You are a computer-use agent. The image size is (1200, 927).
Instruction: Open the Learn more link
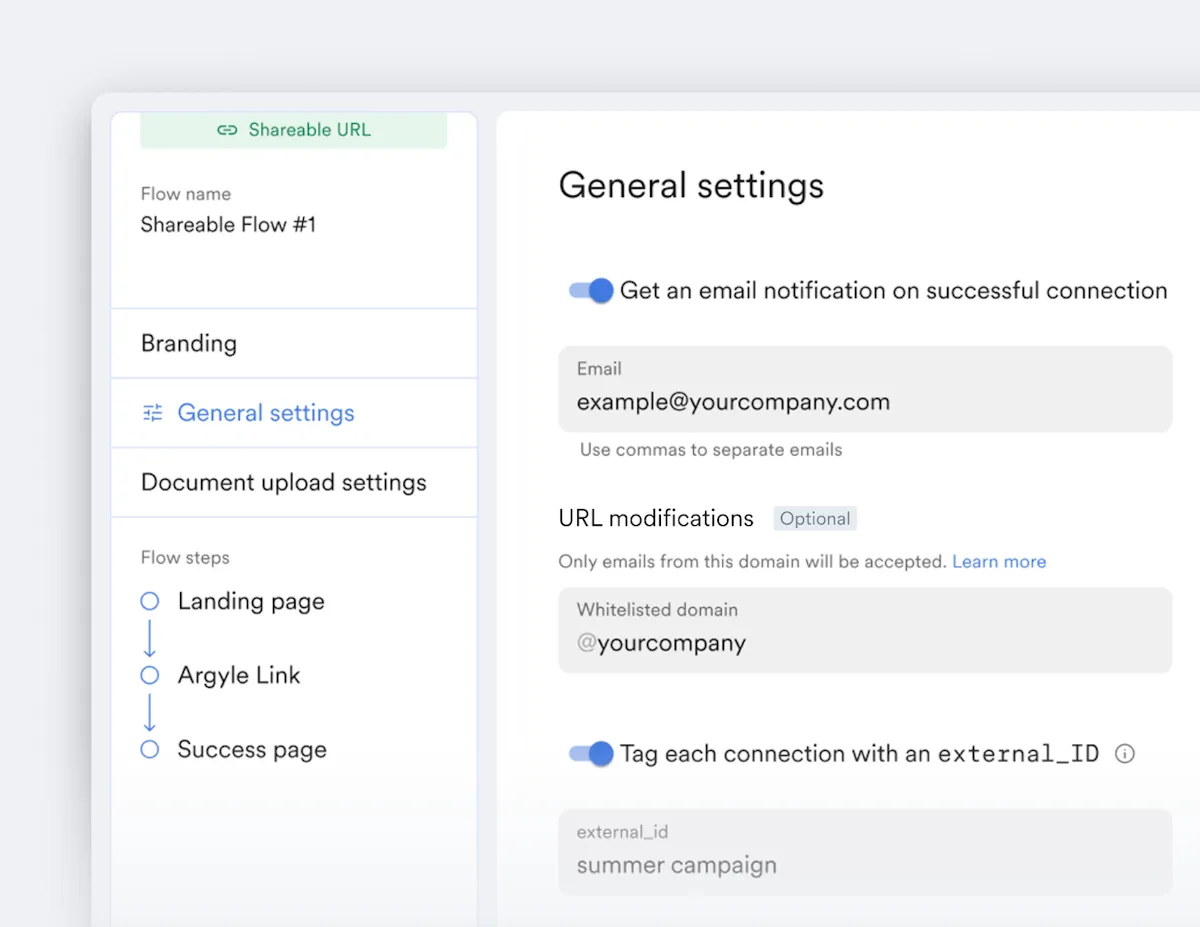pos(999,561)
